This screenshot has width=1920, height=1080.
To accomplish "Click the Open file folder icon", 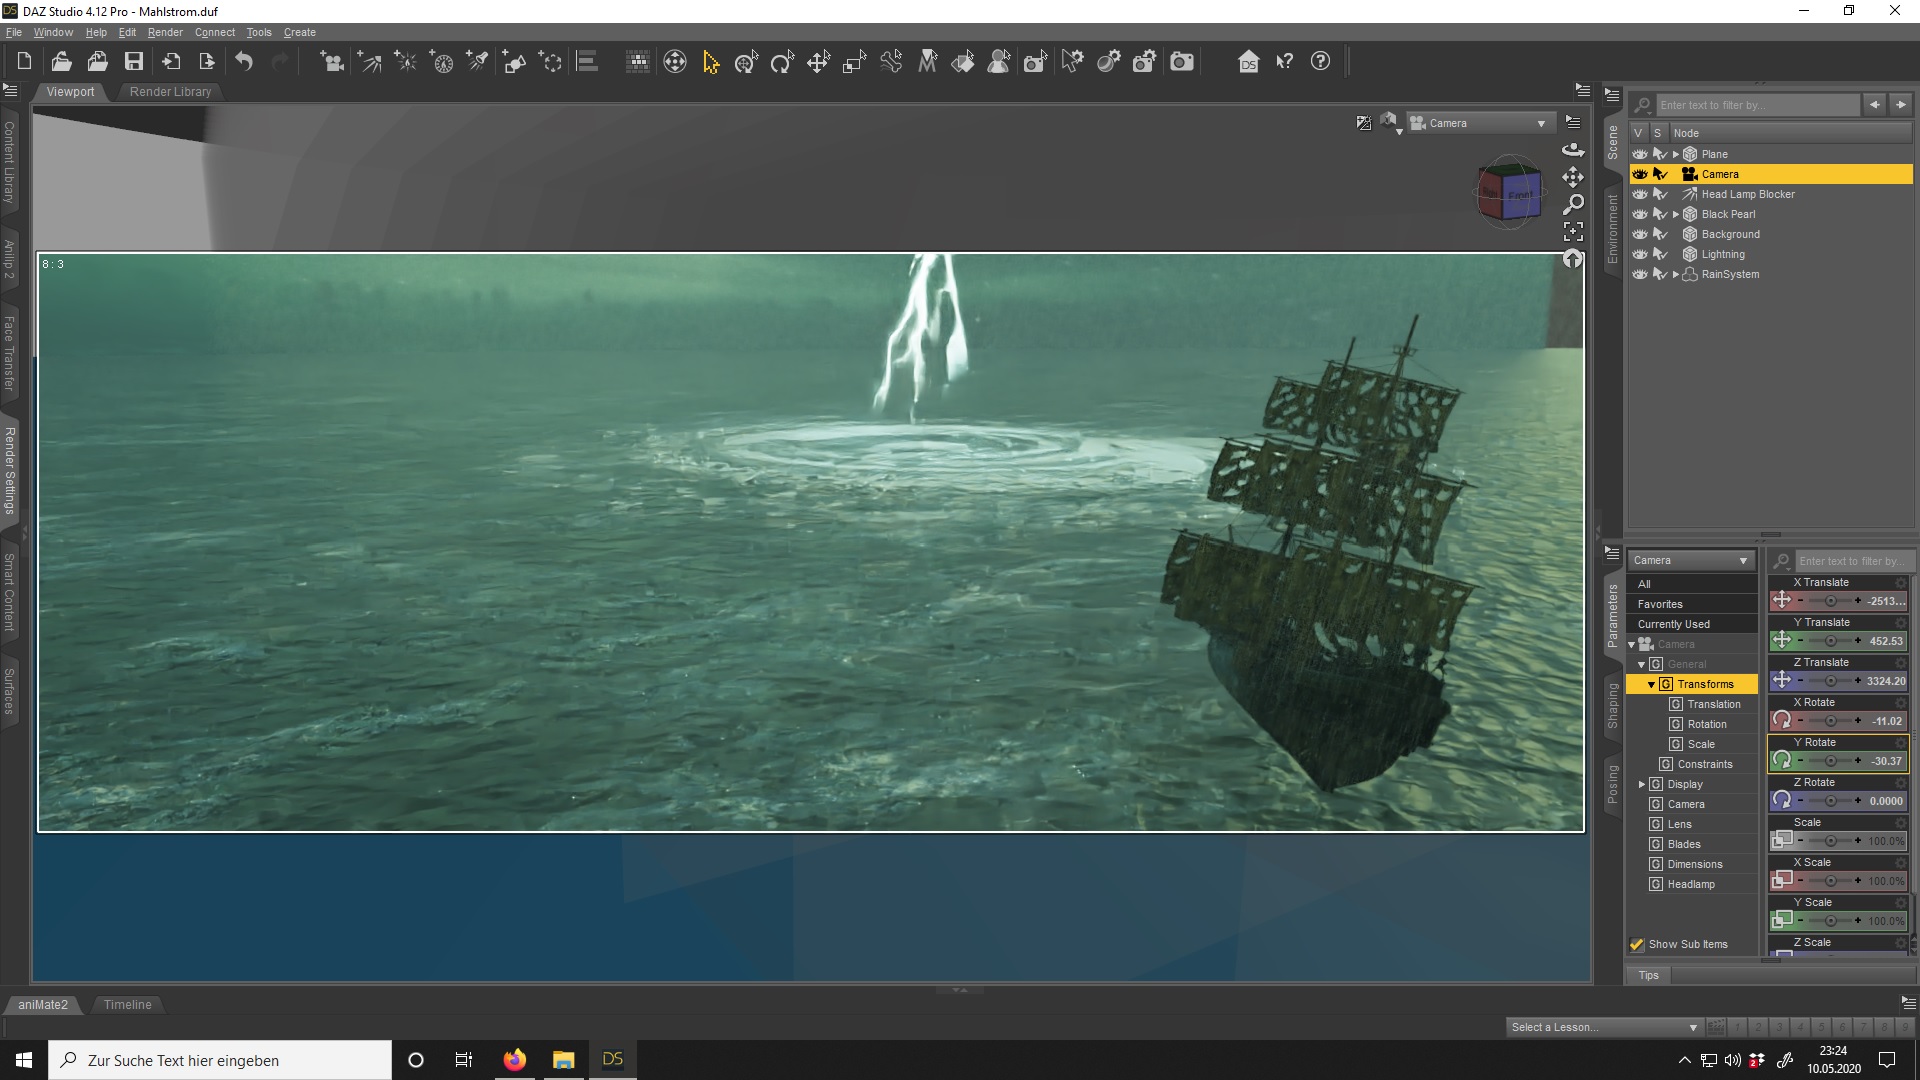I will point(61,62).
